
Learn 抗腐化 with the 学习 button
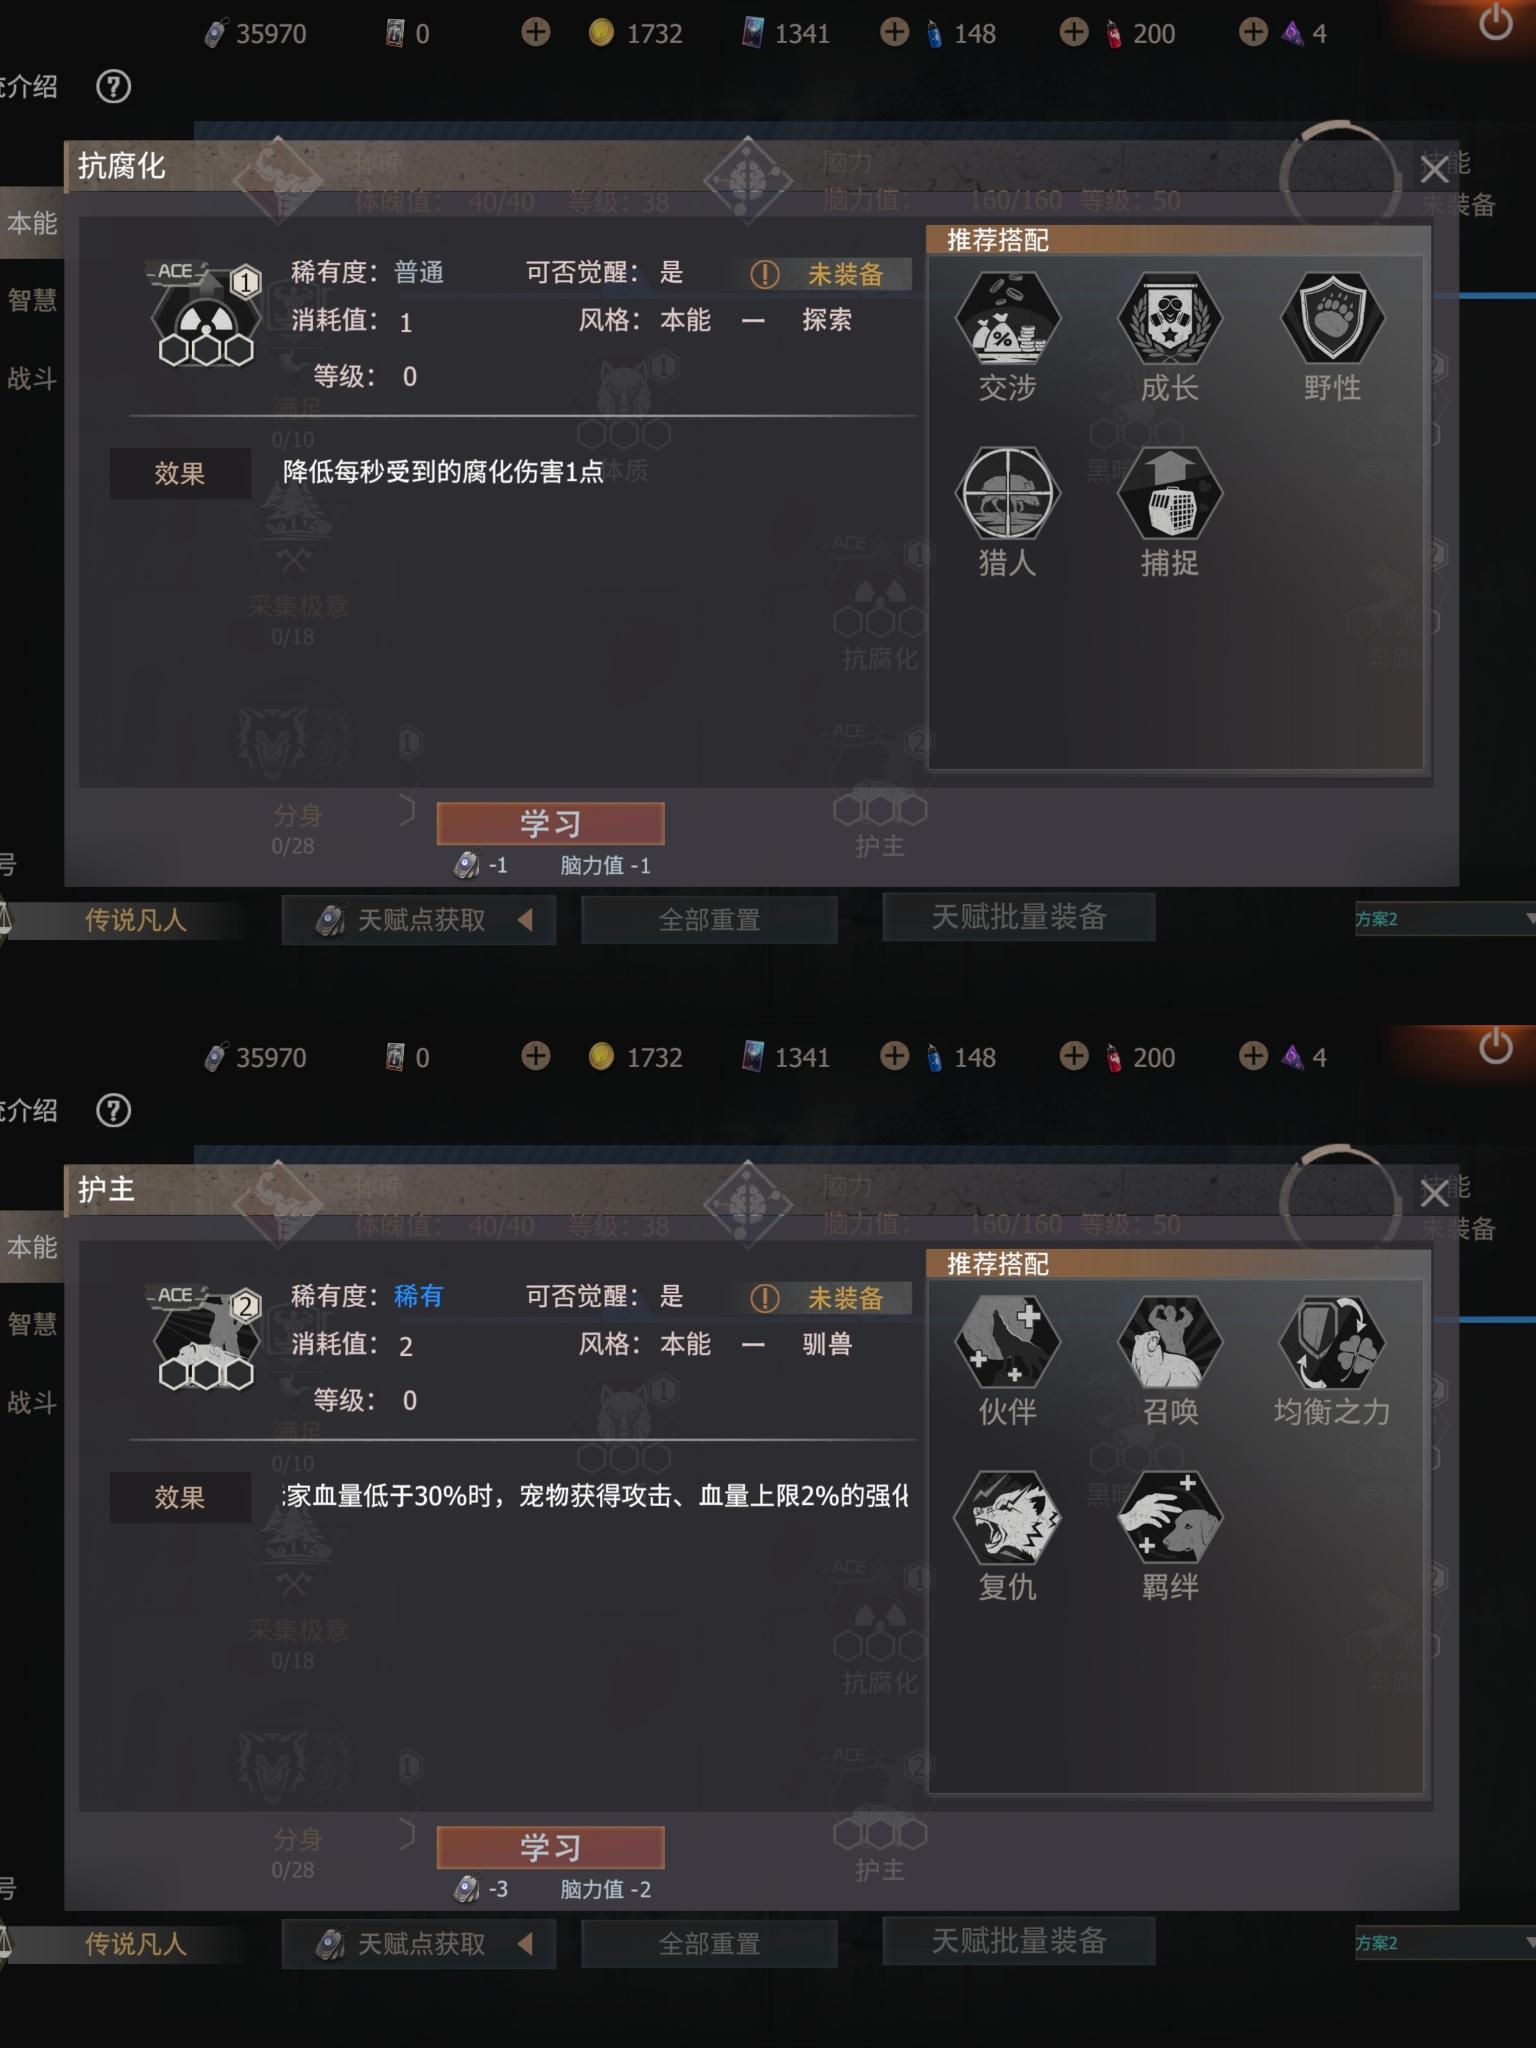[x=550, y=823]
